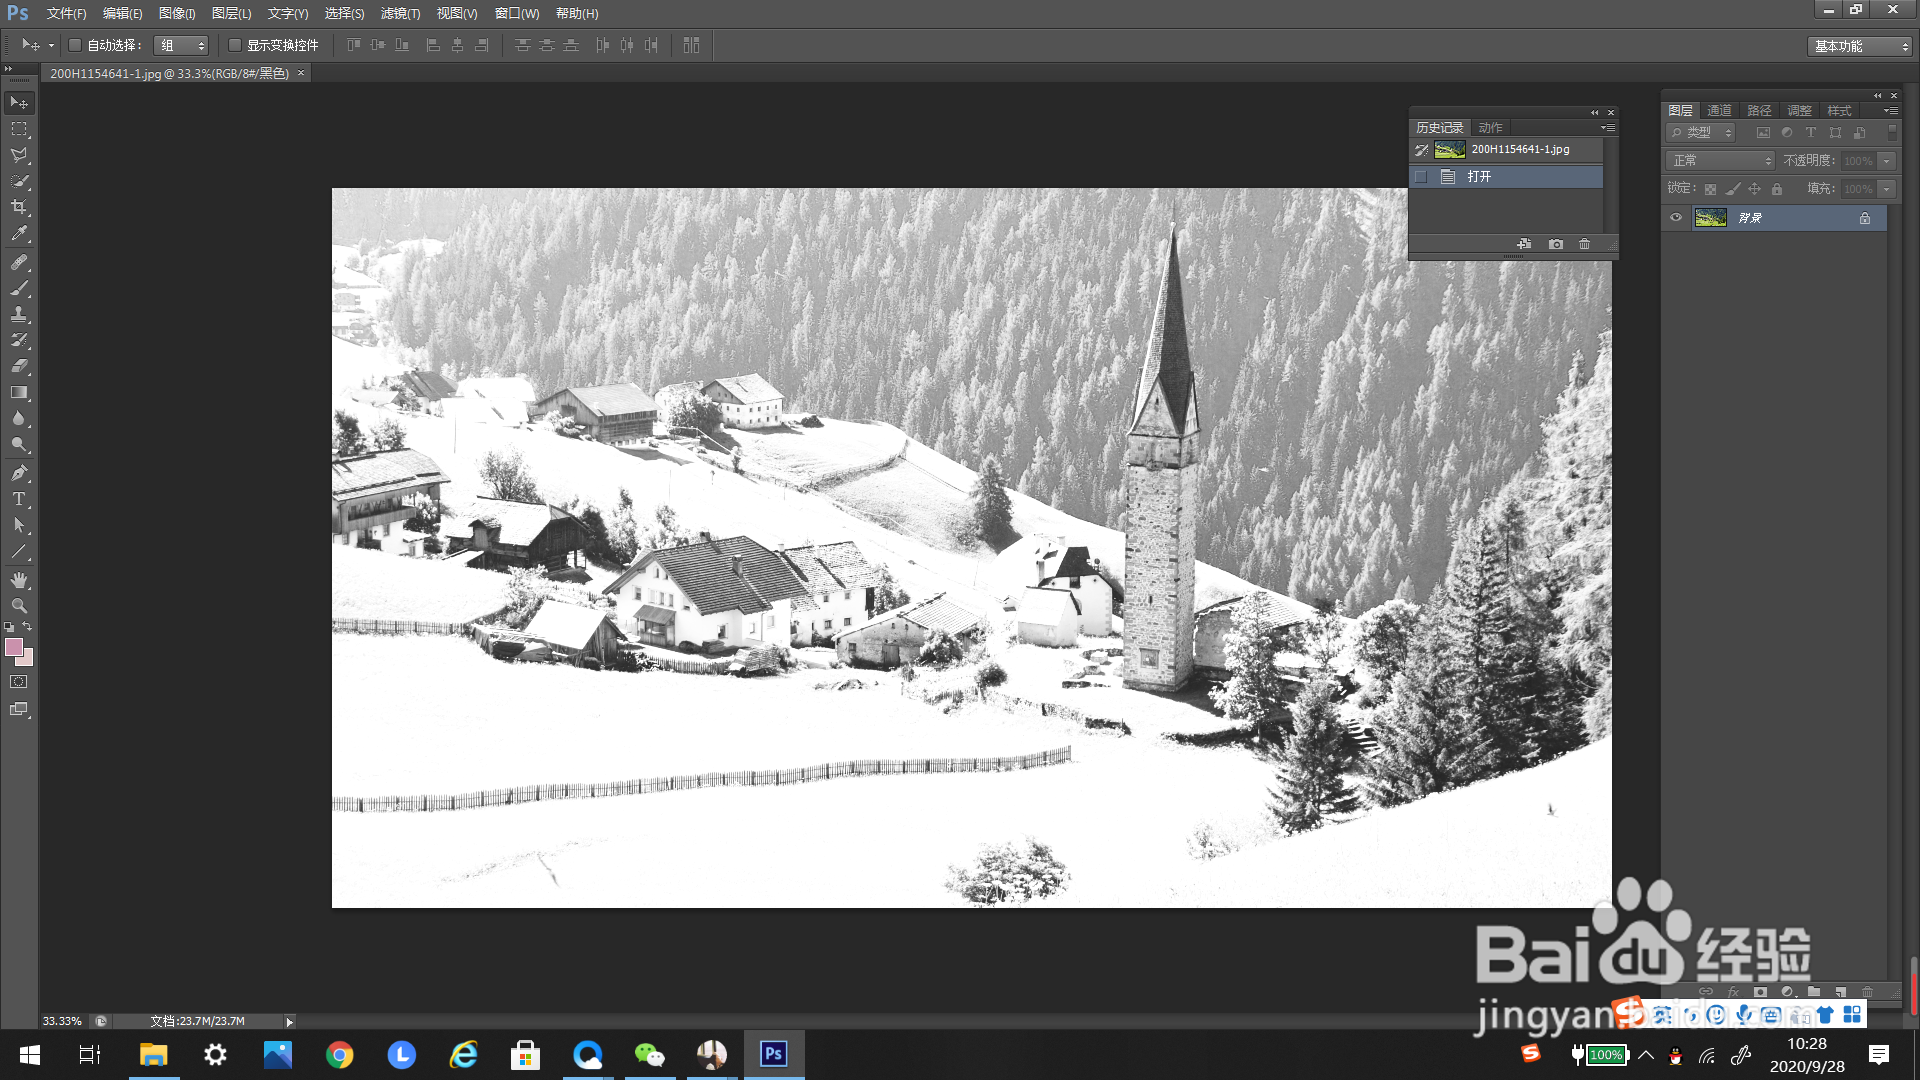Click the pink foreground color swatch
The height and width of the screenshot is (1080, 1920).
tap(14, 647)
